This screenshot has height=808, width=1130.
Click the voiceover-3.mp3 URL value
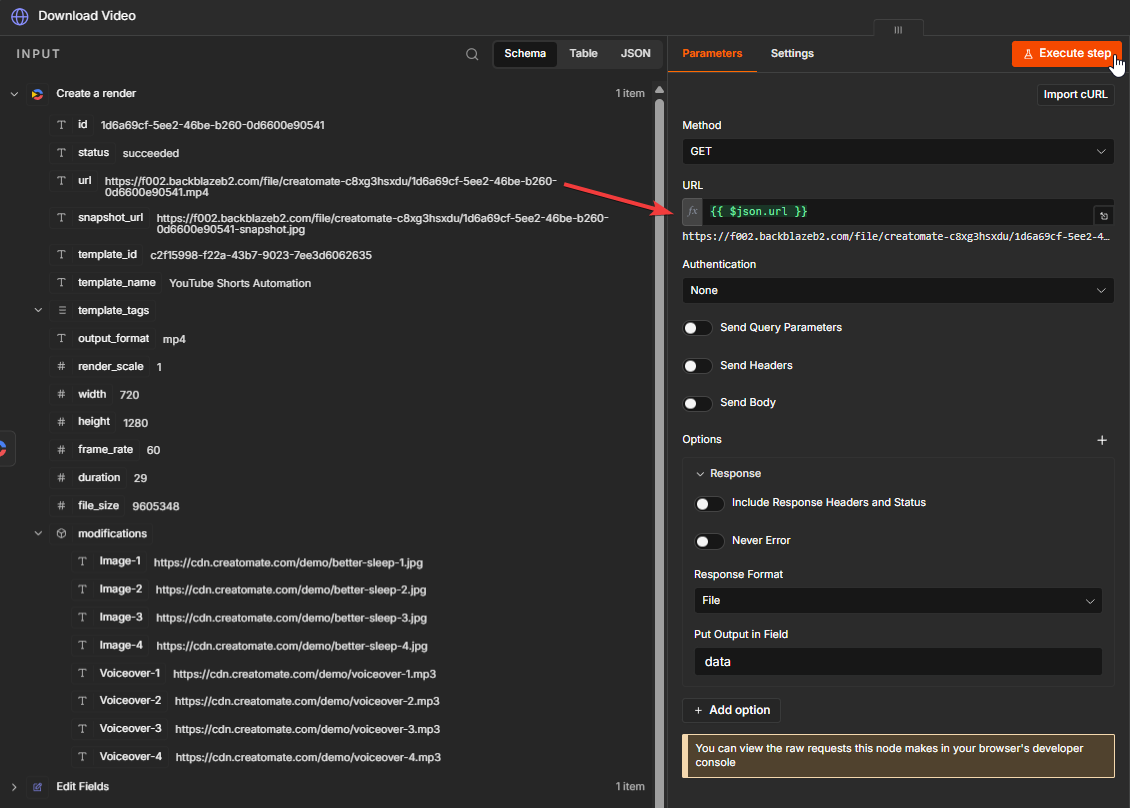307,729
